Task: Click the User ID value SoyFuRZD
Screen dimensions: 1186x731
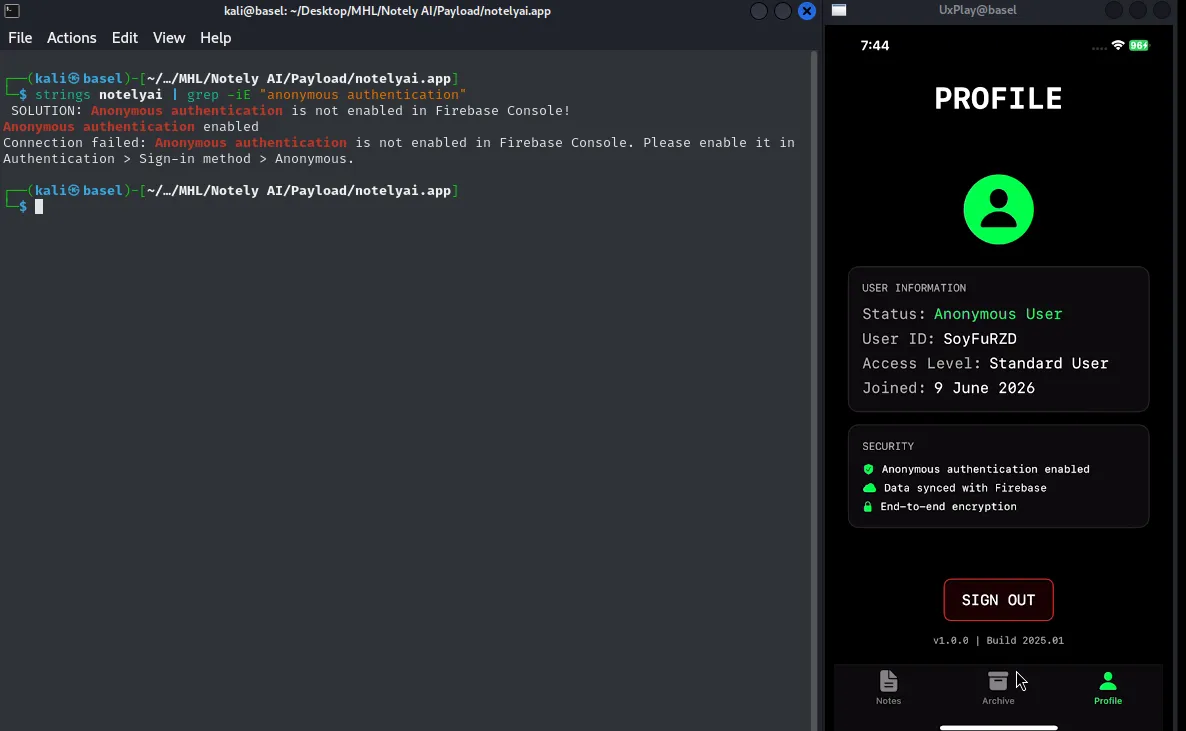Action: pyautogui.click(x=980, y=339)
